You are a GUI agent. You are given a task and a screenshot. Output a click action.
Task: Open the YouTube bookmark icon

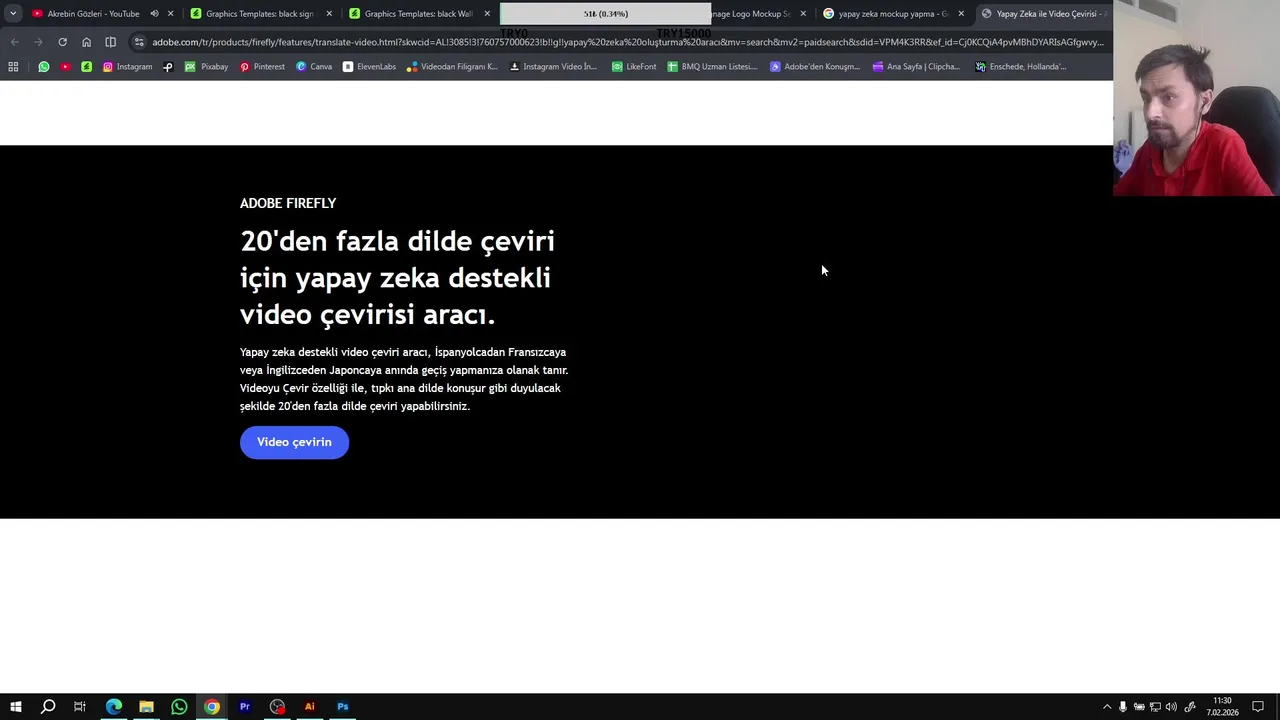coord(65,67)
